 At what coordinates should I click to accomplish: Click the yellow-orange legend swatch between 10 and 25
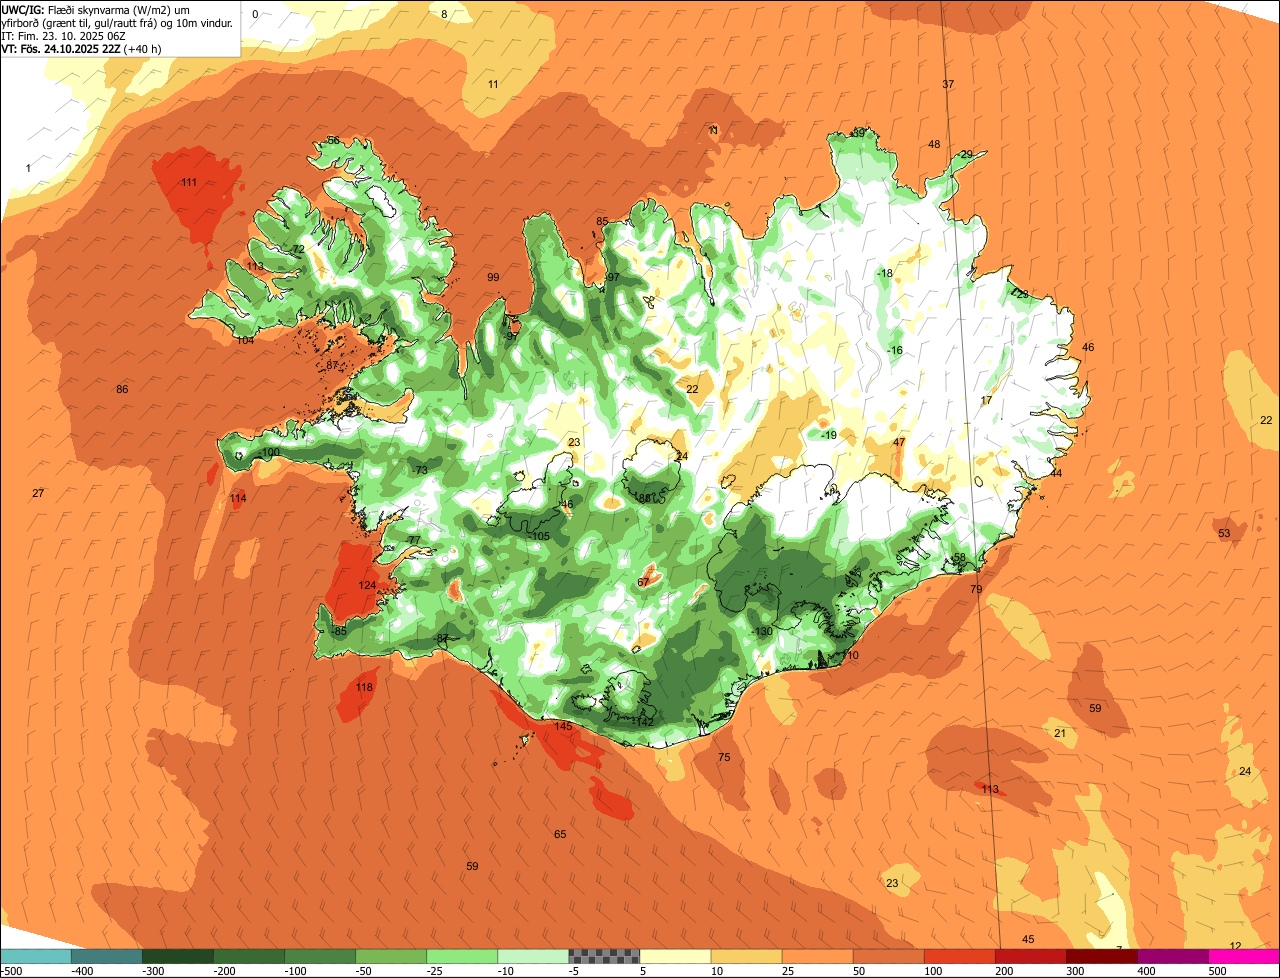747,956
